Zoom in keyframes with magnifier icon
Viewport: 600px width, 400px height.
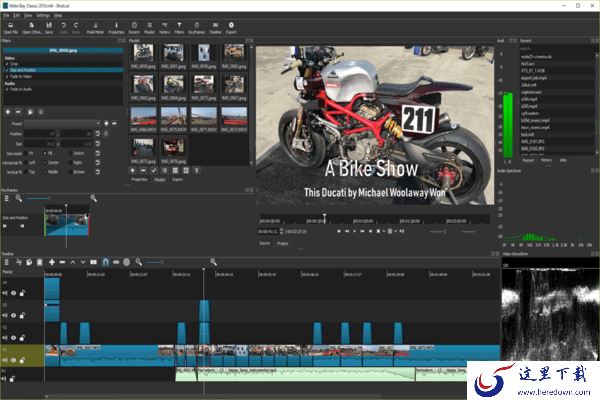coord(93,198)
